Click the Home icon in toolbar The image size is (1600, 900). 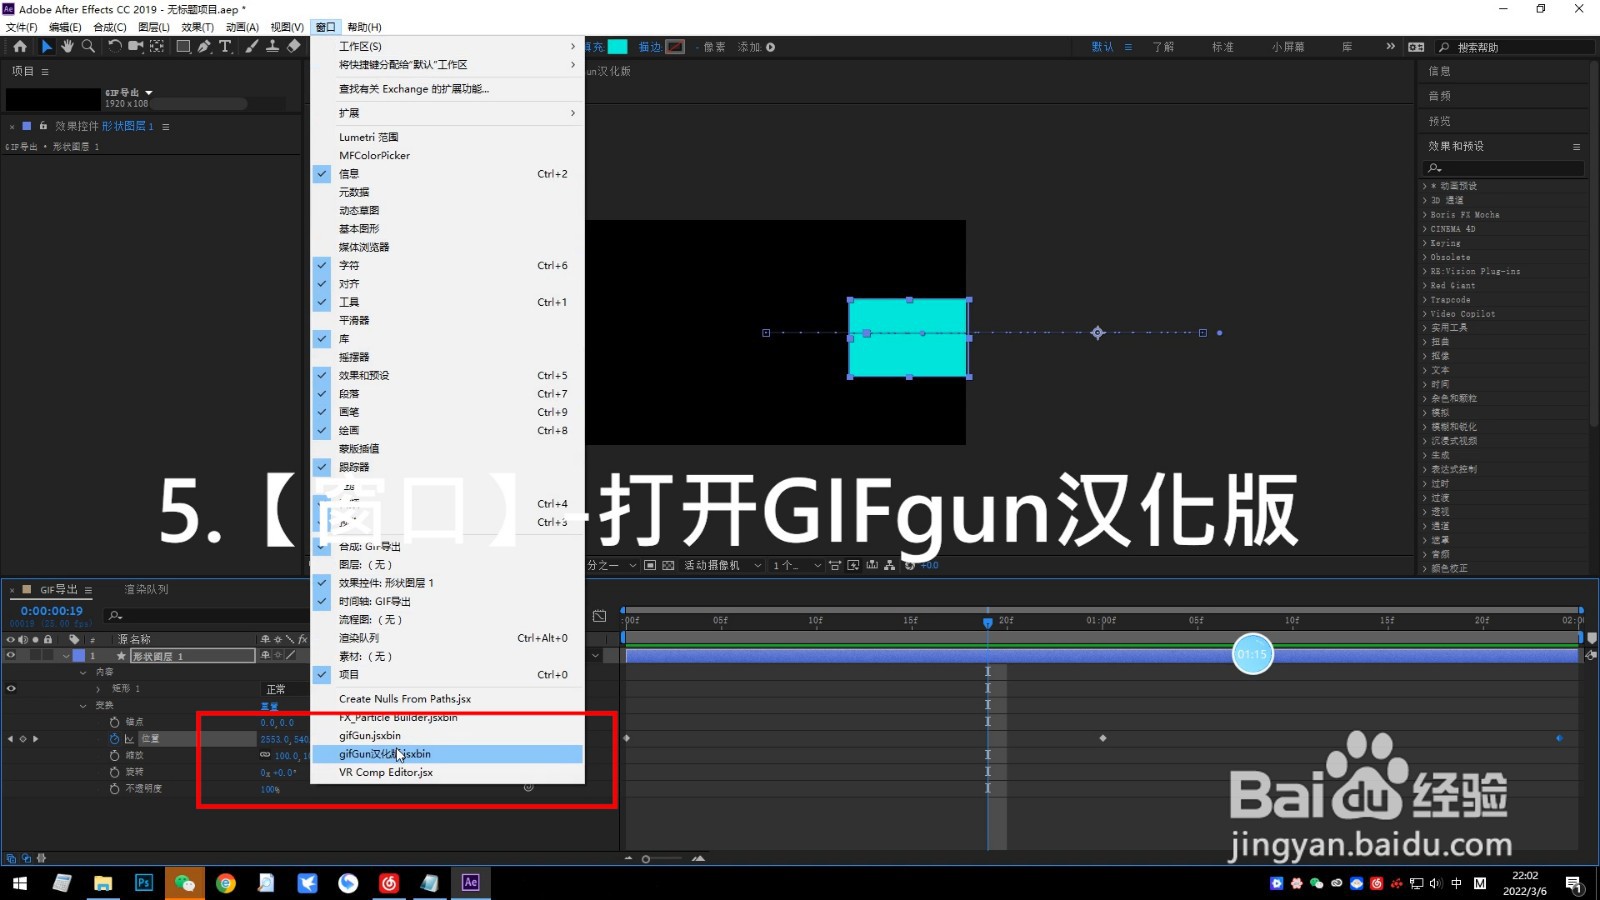point(19,46)
